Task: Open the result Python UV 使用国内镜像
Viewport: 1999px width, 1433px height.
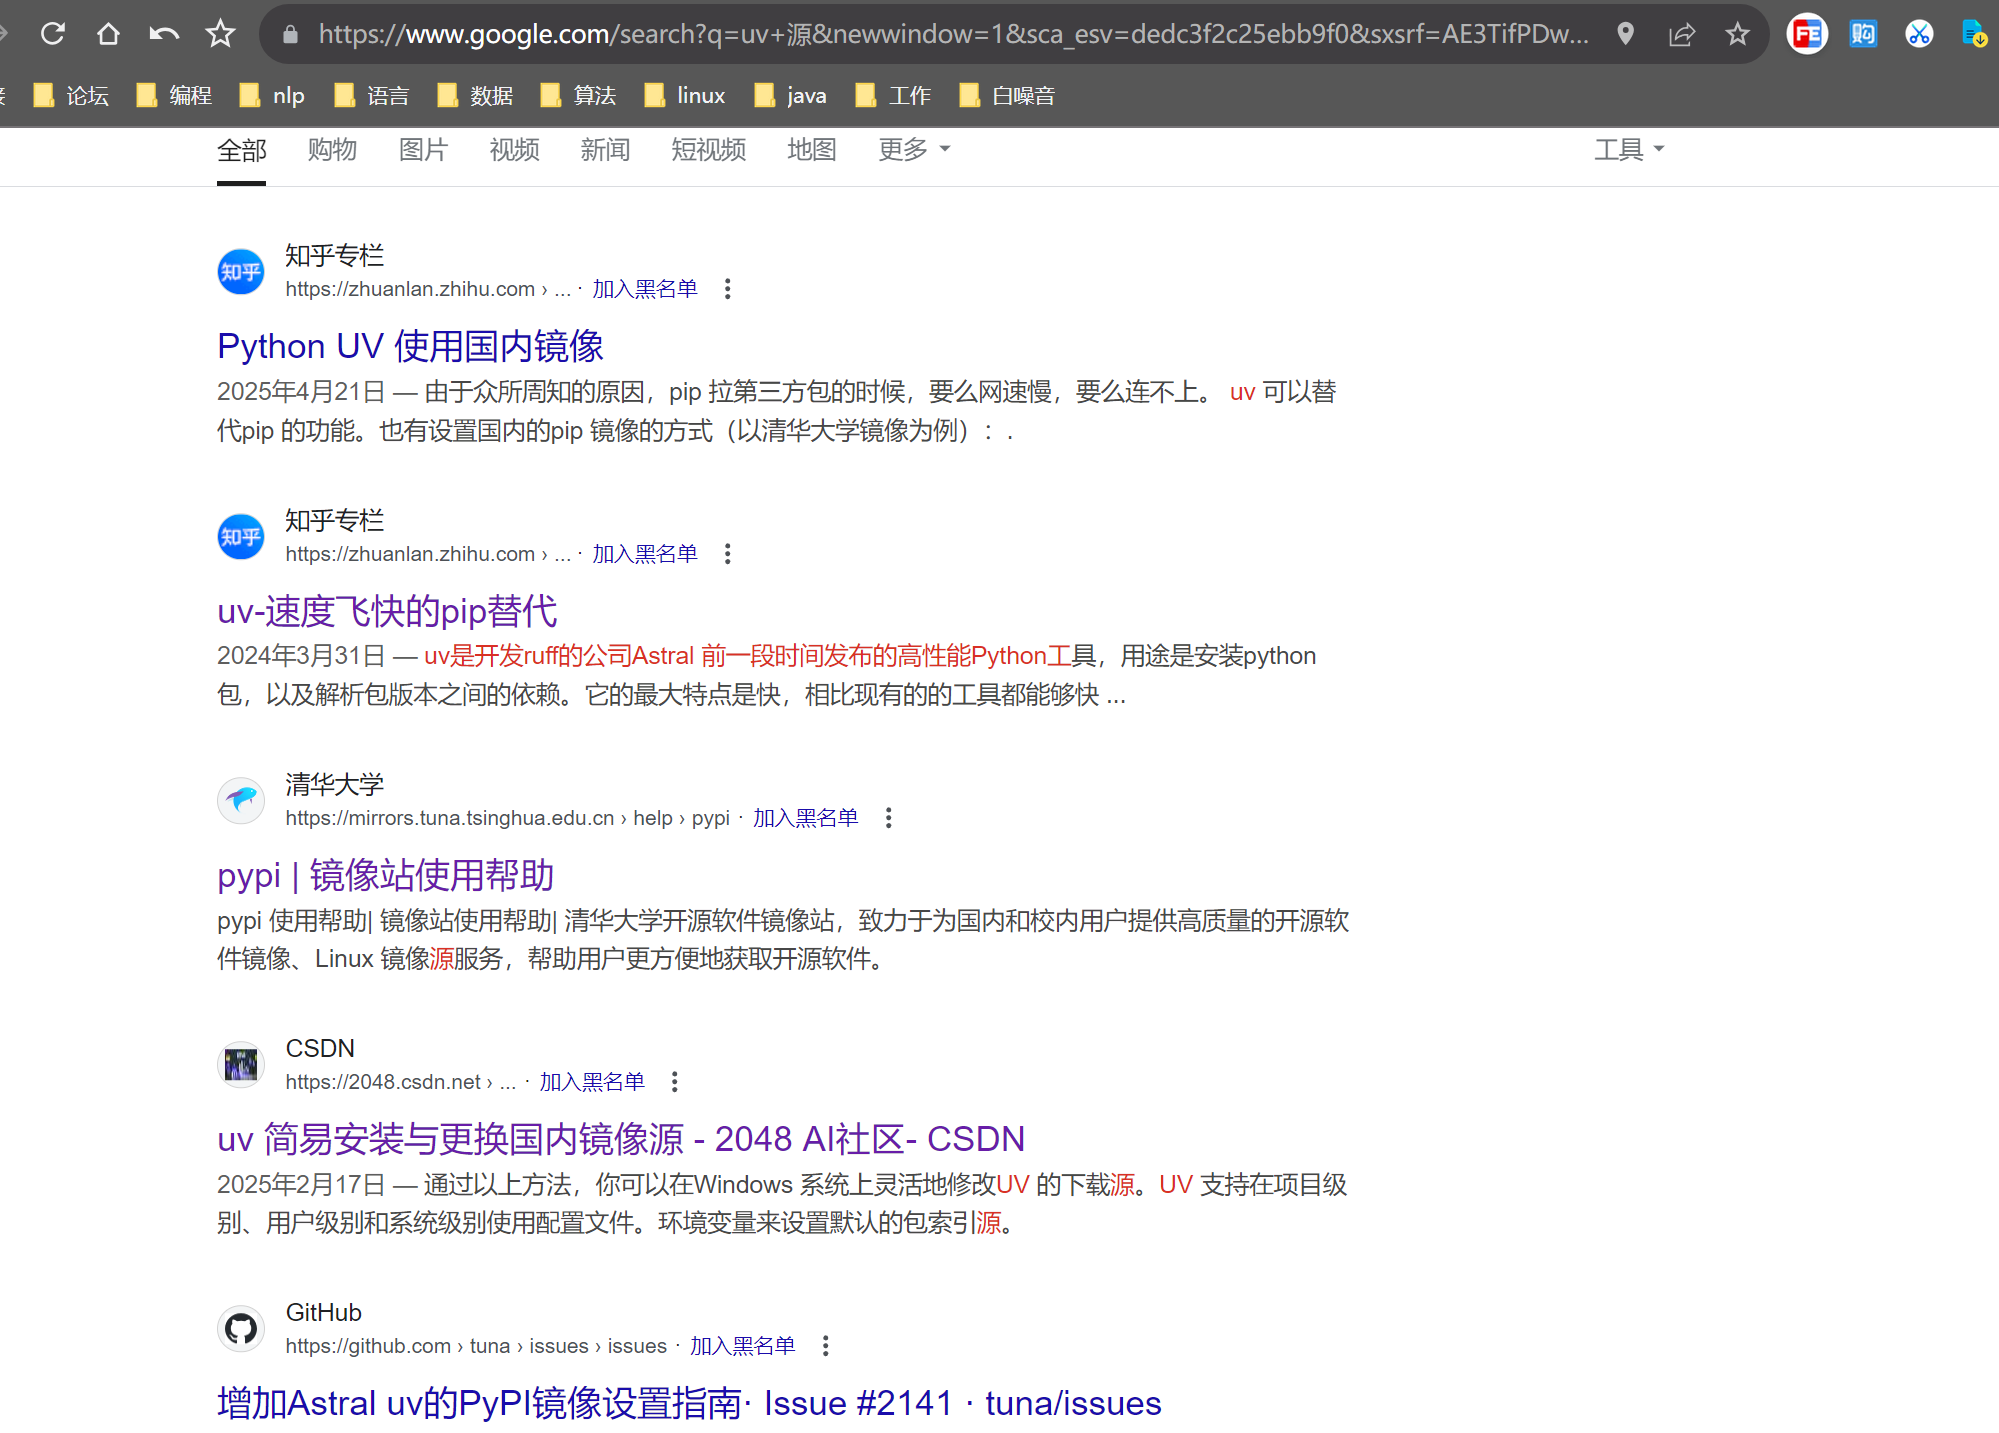Action: 411,345
